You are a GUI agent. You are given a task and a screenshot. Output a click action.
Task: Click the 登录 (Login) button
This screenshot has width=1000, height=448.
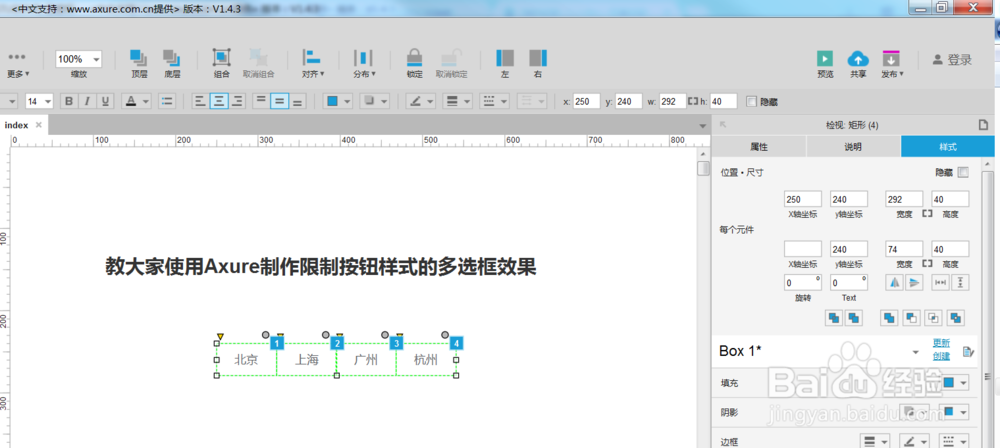coord(952,60)
